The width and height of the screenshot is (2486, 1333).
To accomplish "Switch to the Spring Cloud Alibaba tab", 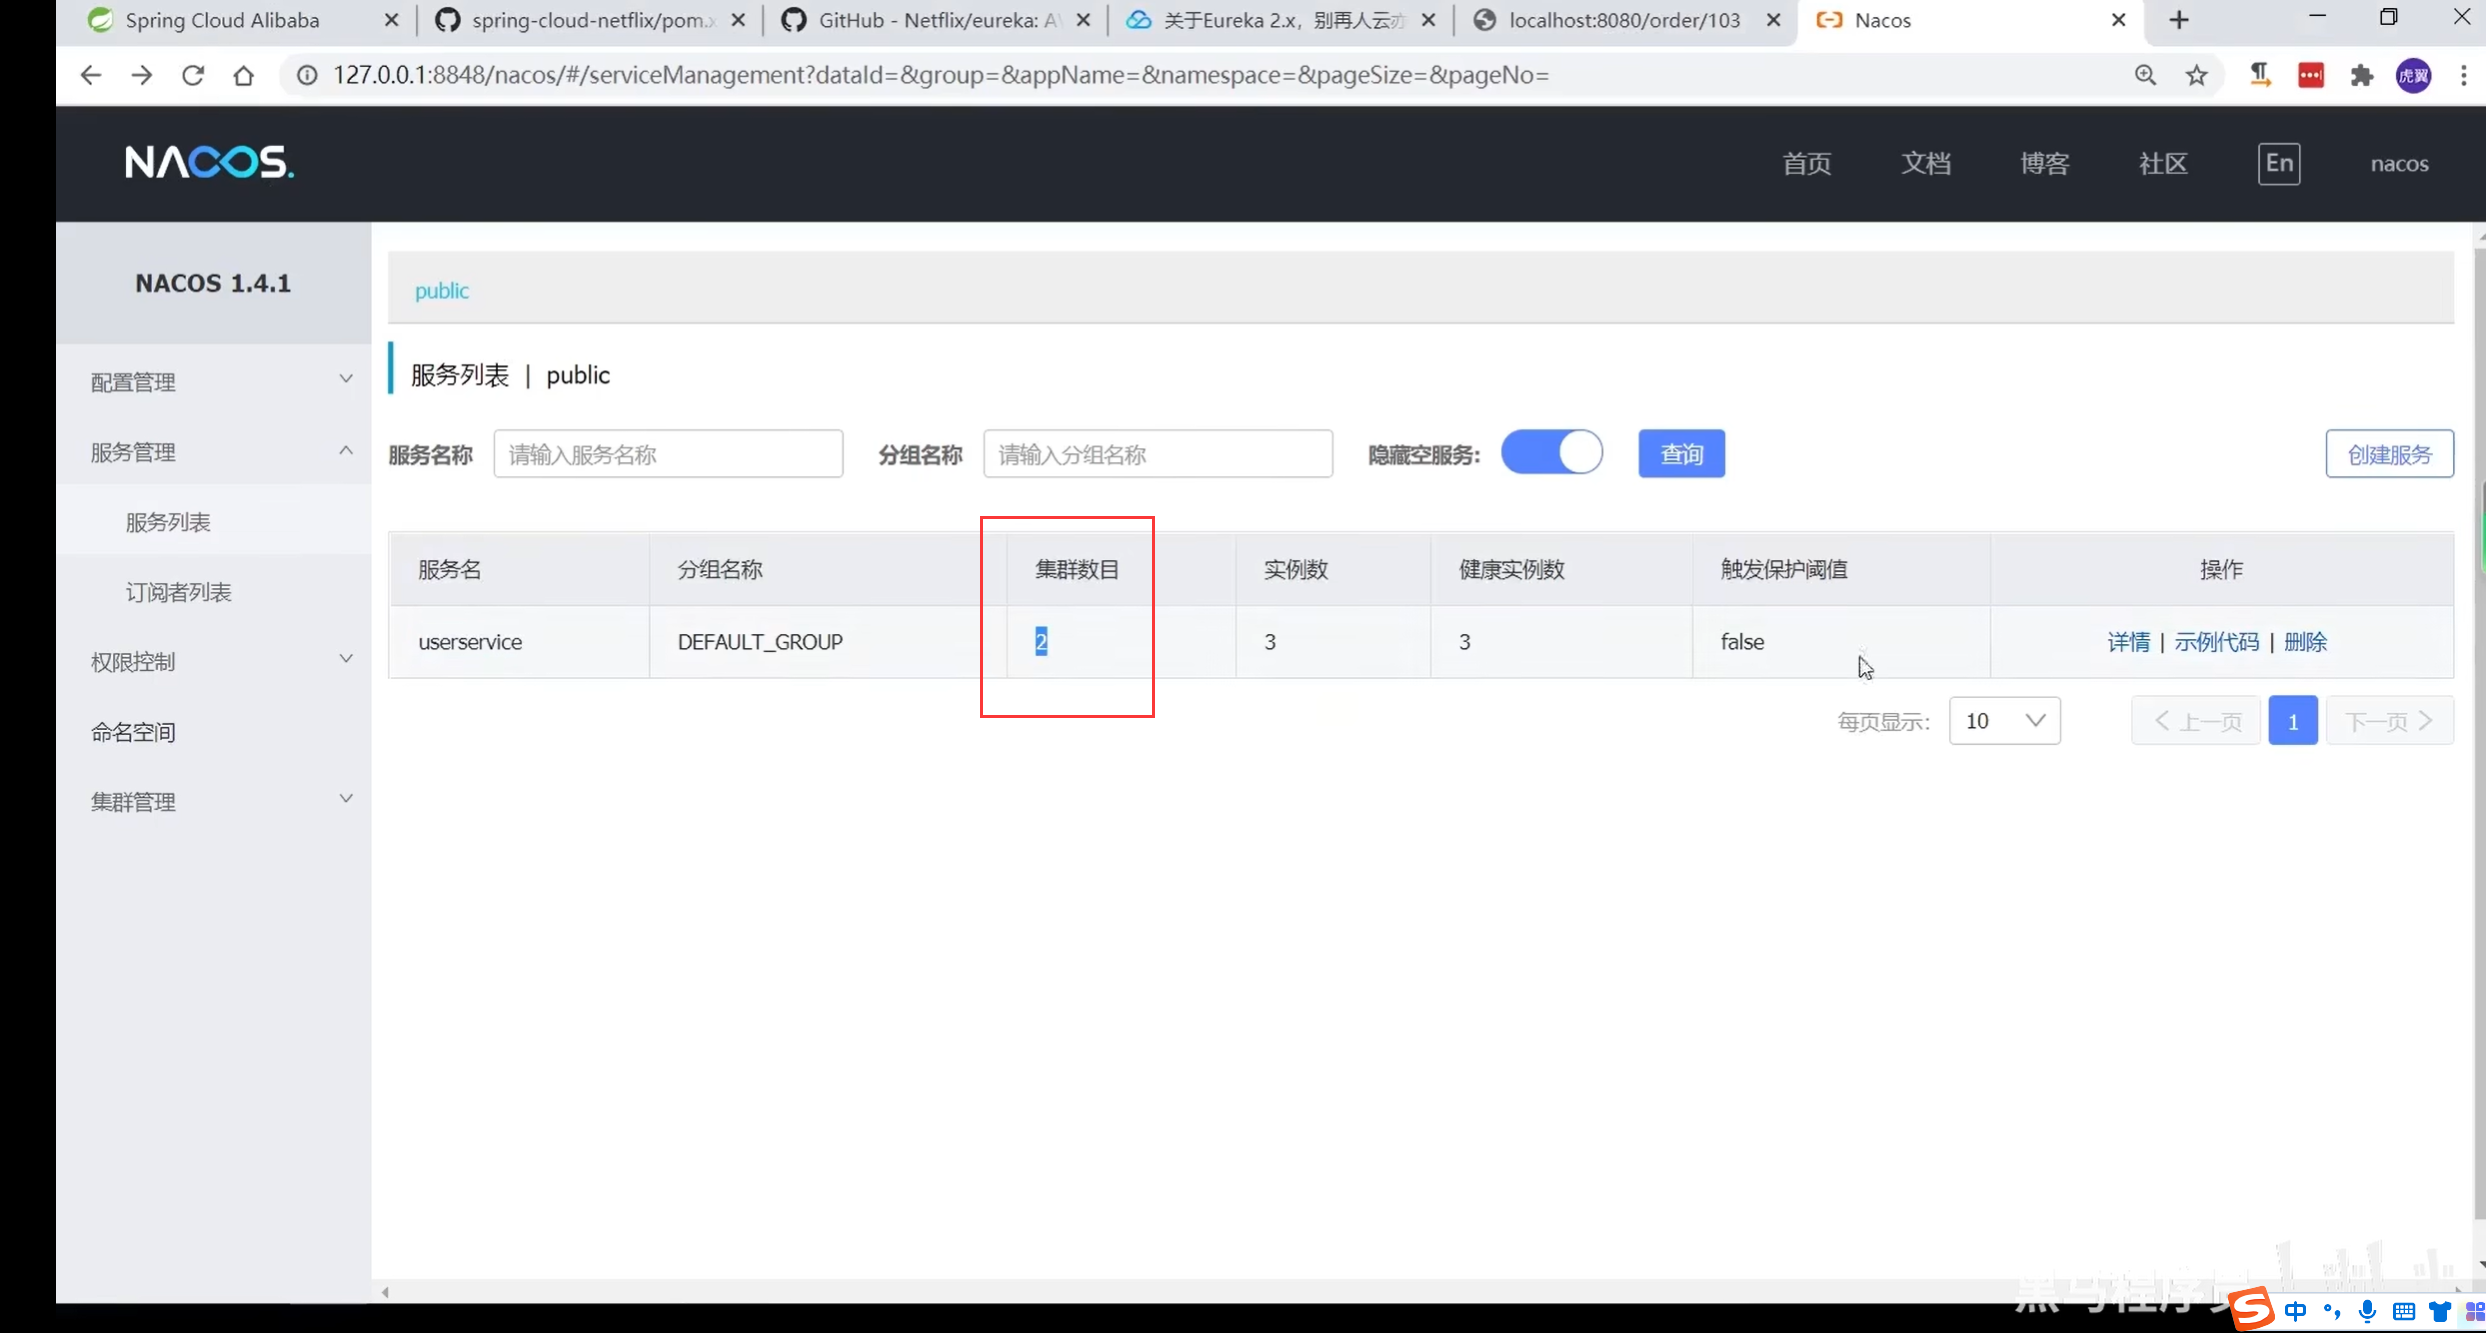I will pos(222,20).
